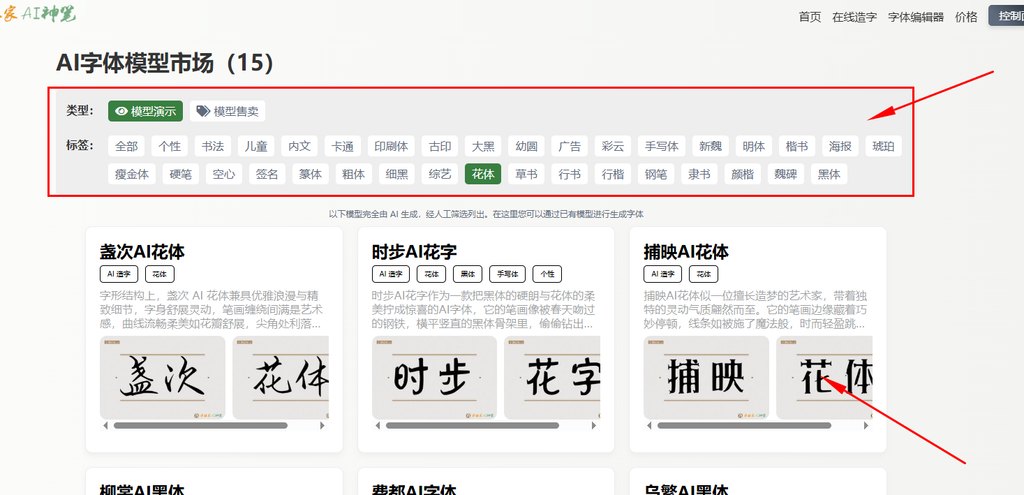The height and width of the screenshot is (495, 1024).
Task: Click right scroll arrow under 捕映 previews
Action: (x=866, y=425)
